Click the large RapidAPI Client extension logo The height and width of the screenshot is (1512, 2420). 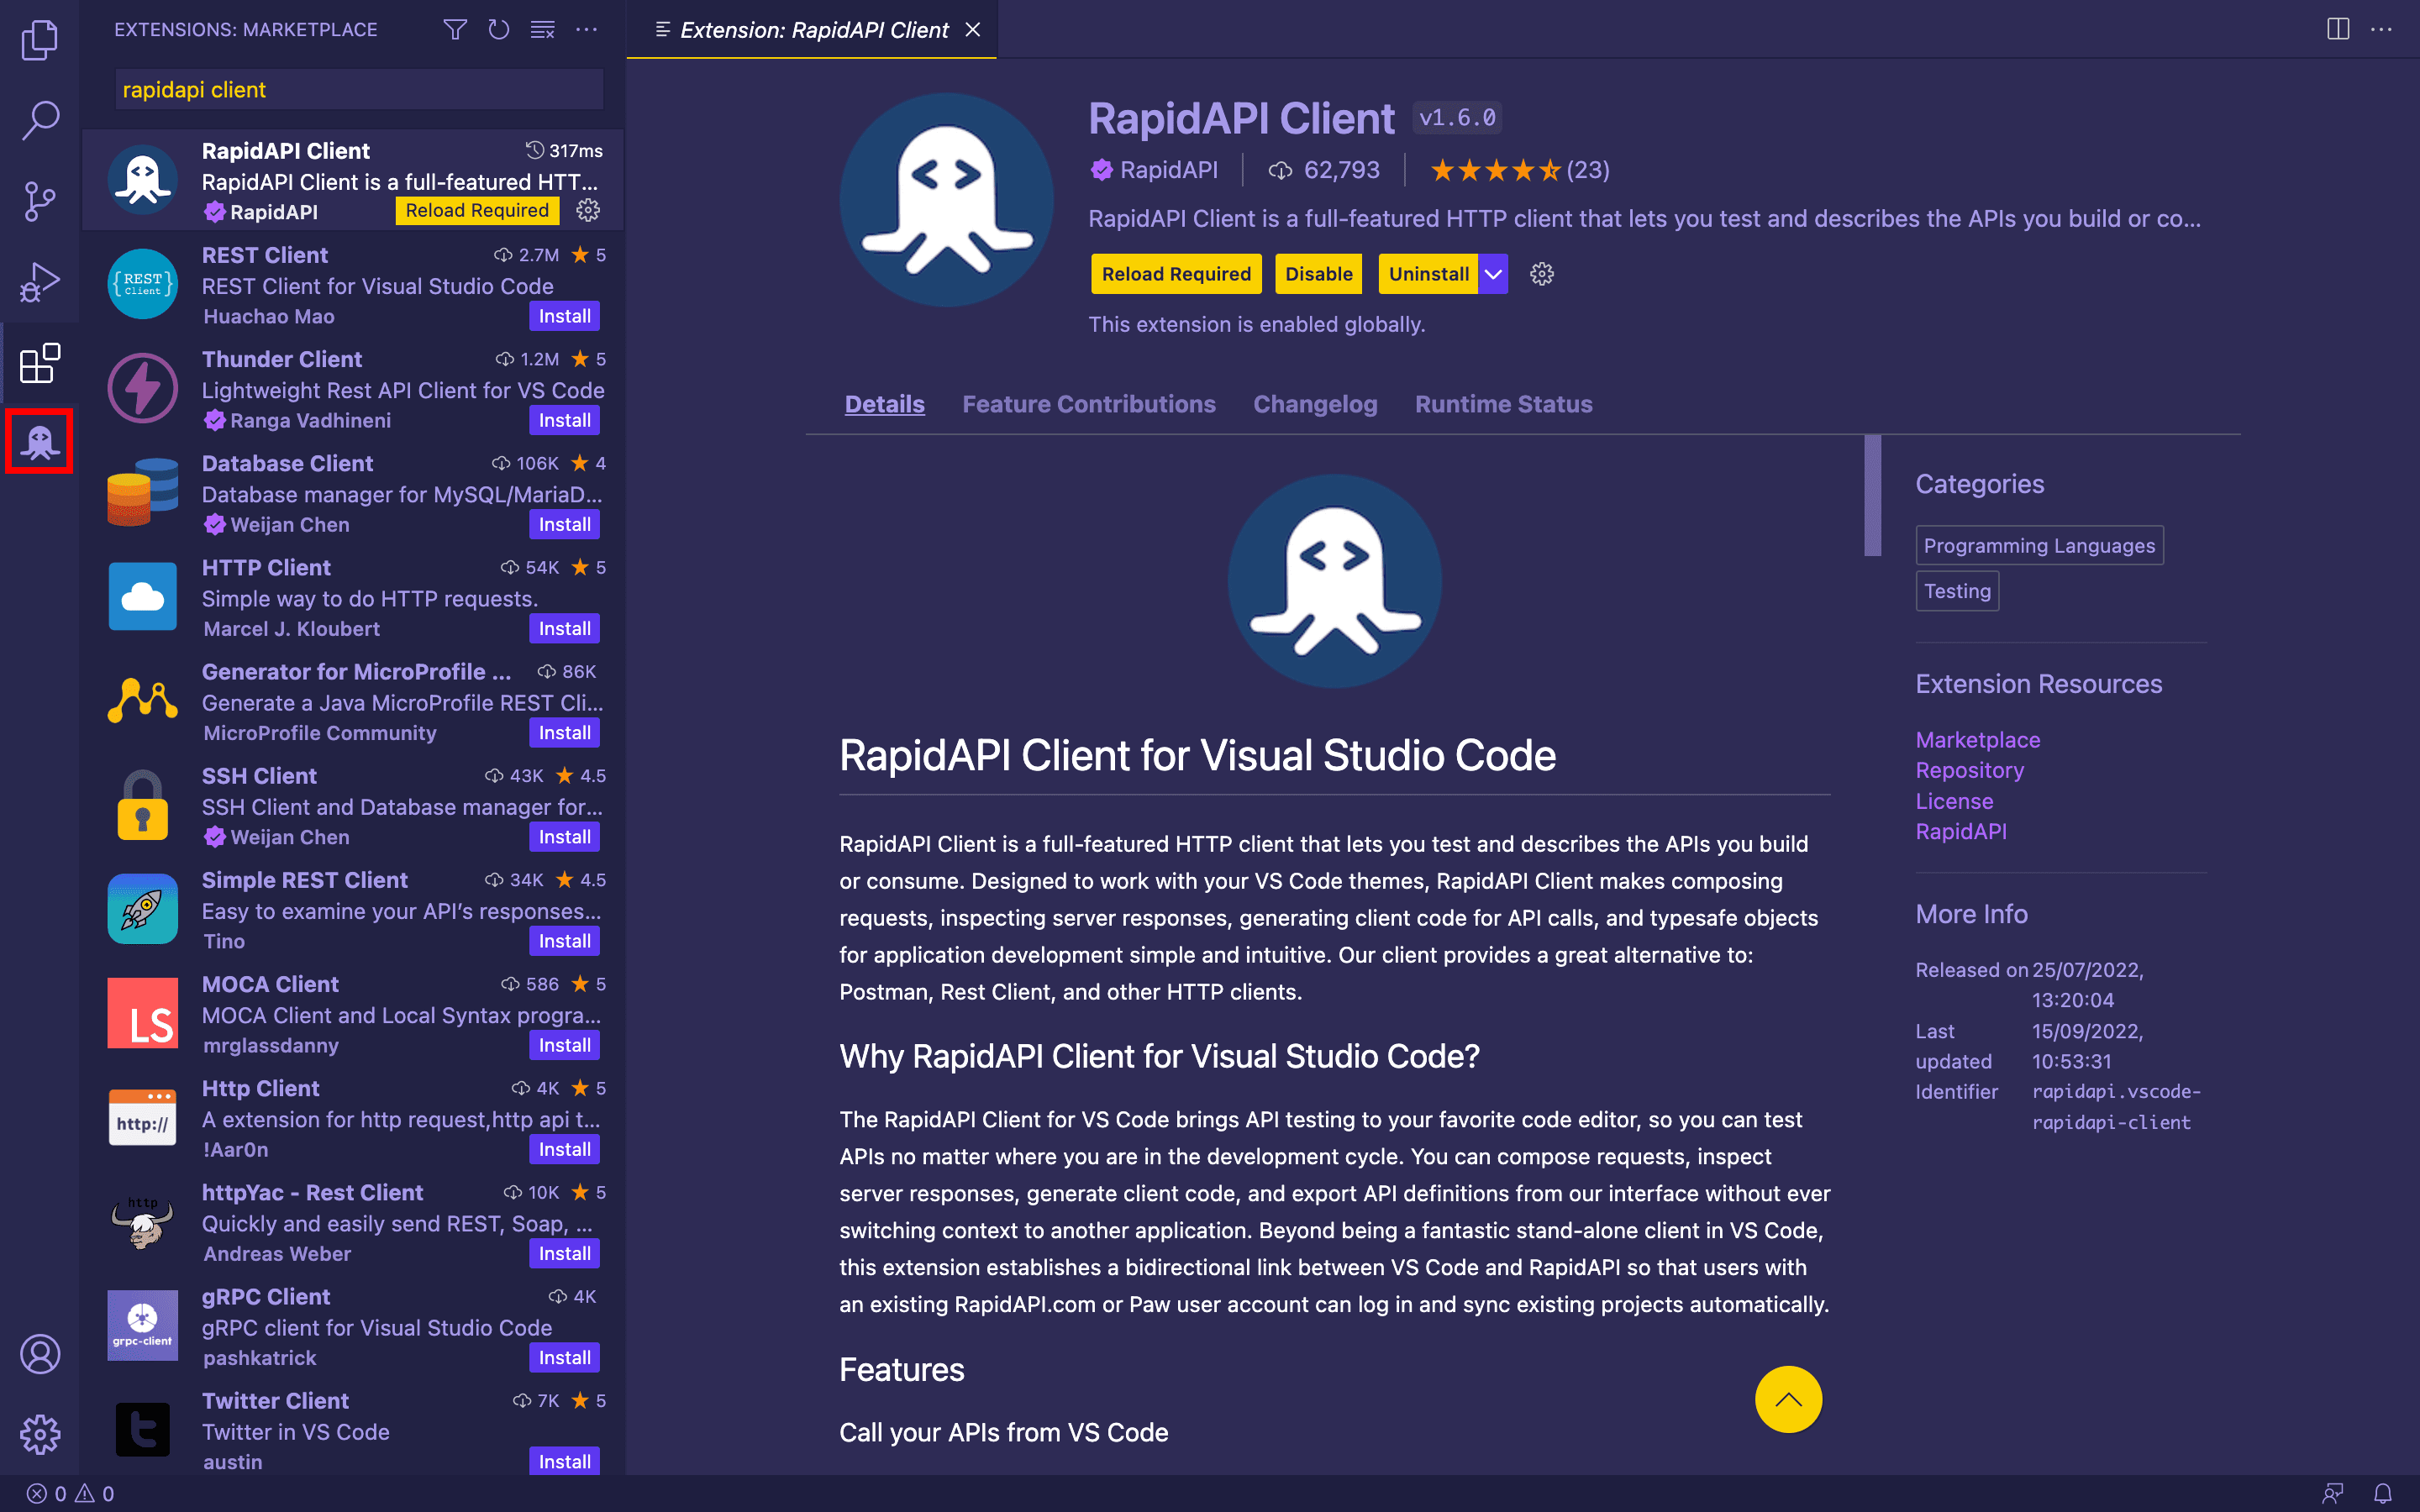946,200
